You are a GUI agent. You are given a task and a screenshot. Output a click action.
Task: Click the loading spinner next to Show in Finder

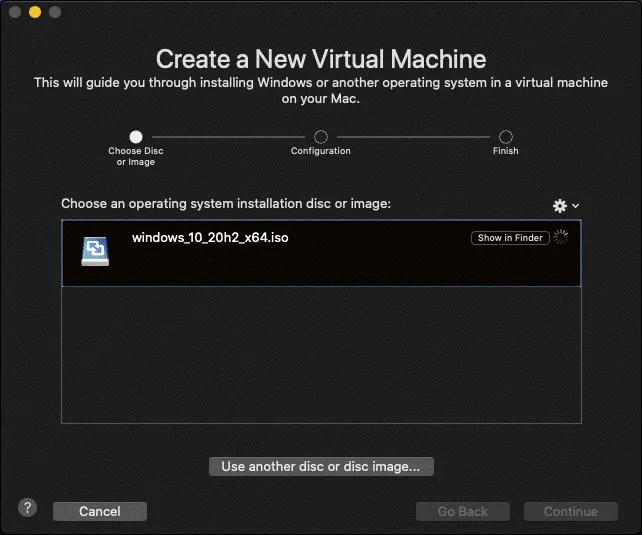coord(561,237)
